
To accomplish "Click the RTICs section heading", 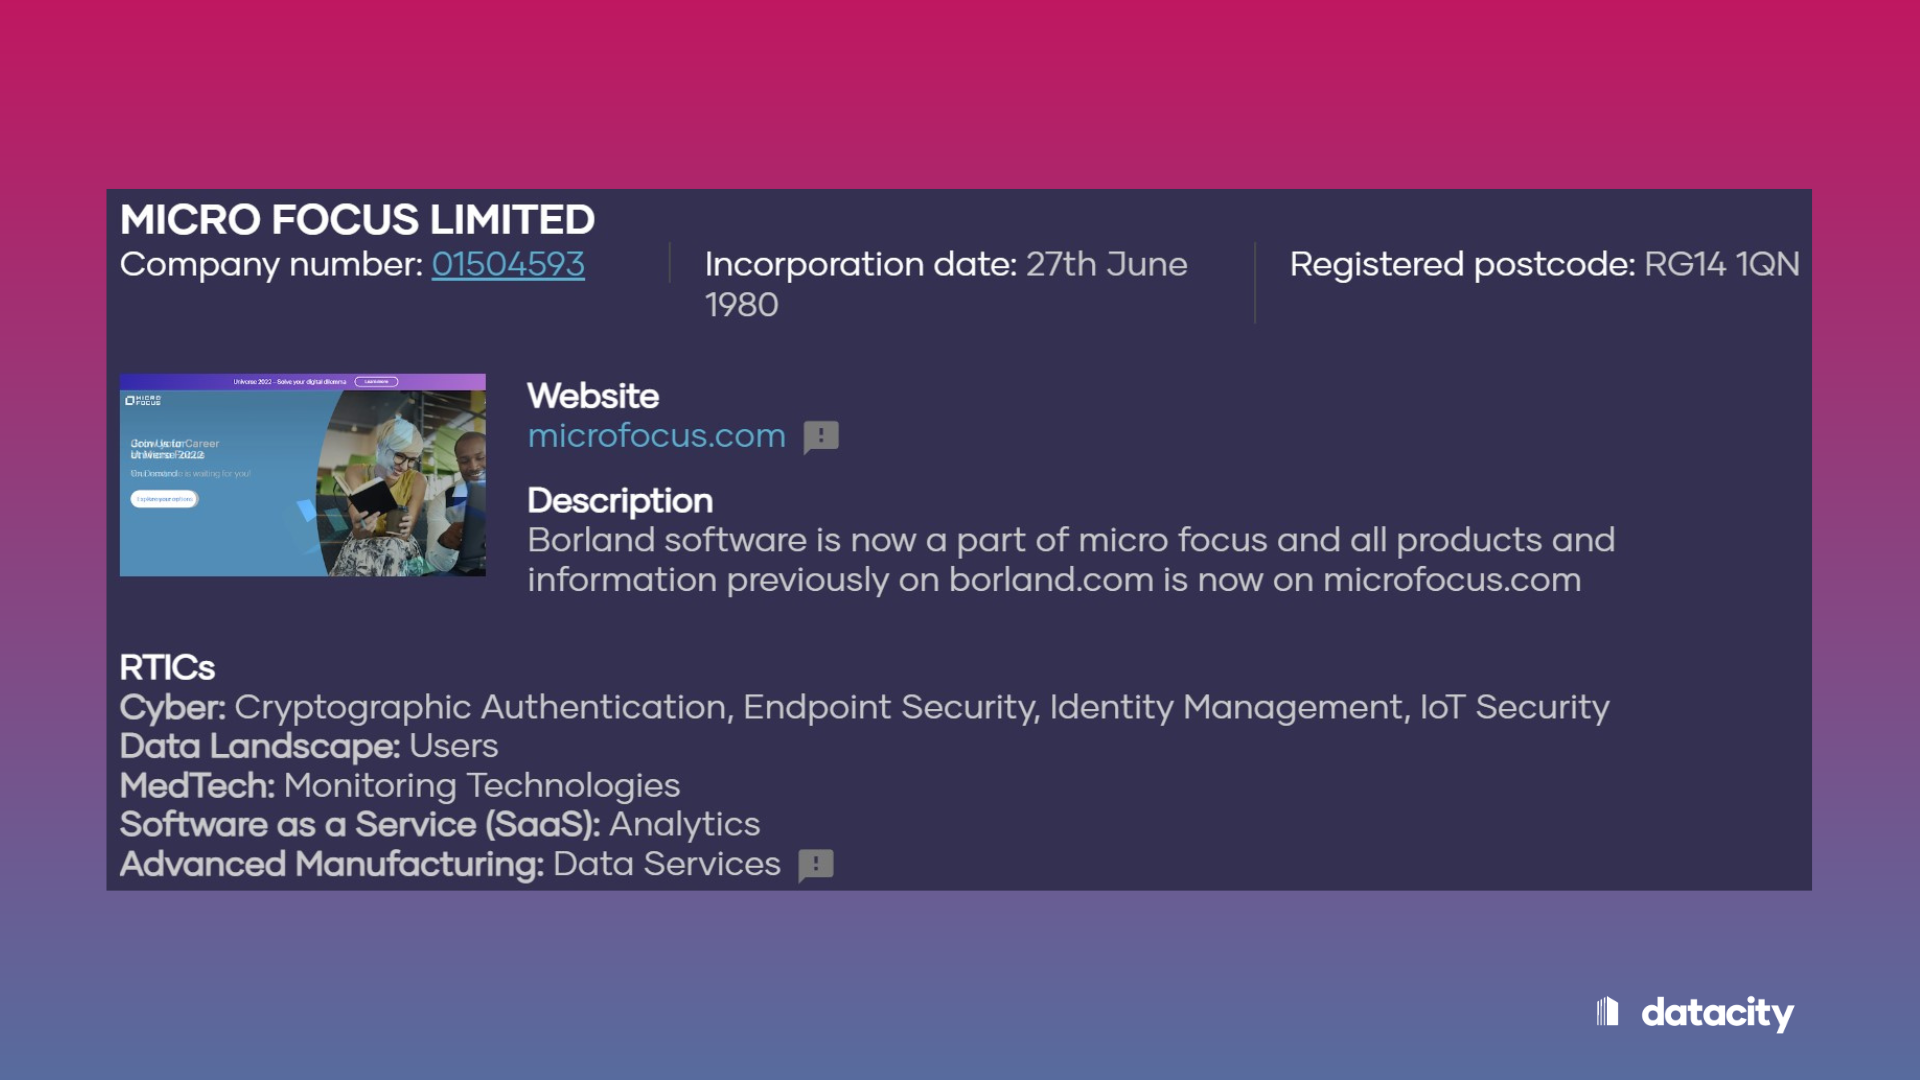I will coord(167,667).
